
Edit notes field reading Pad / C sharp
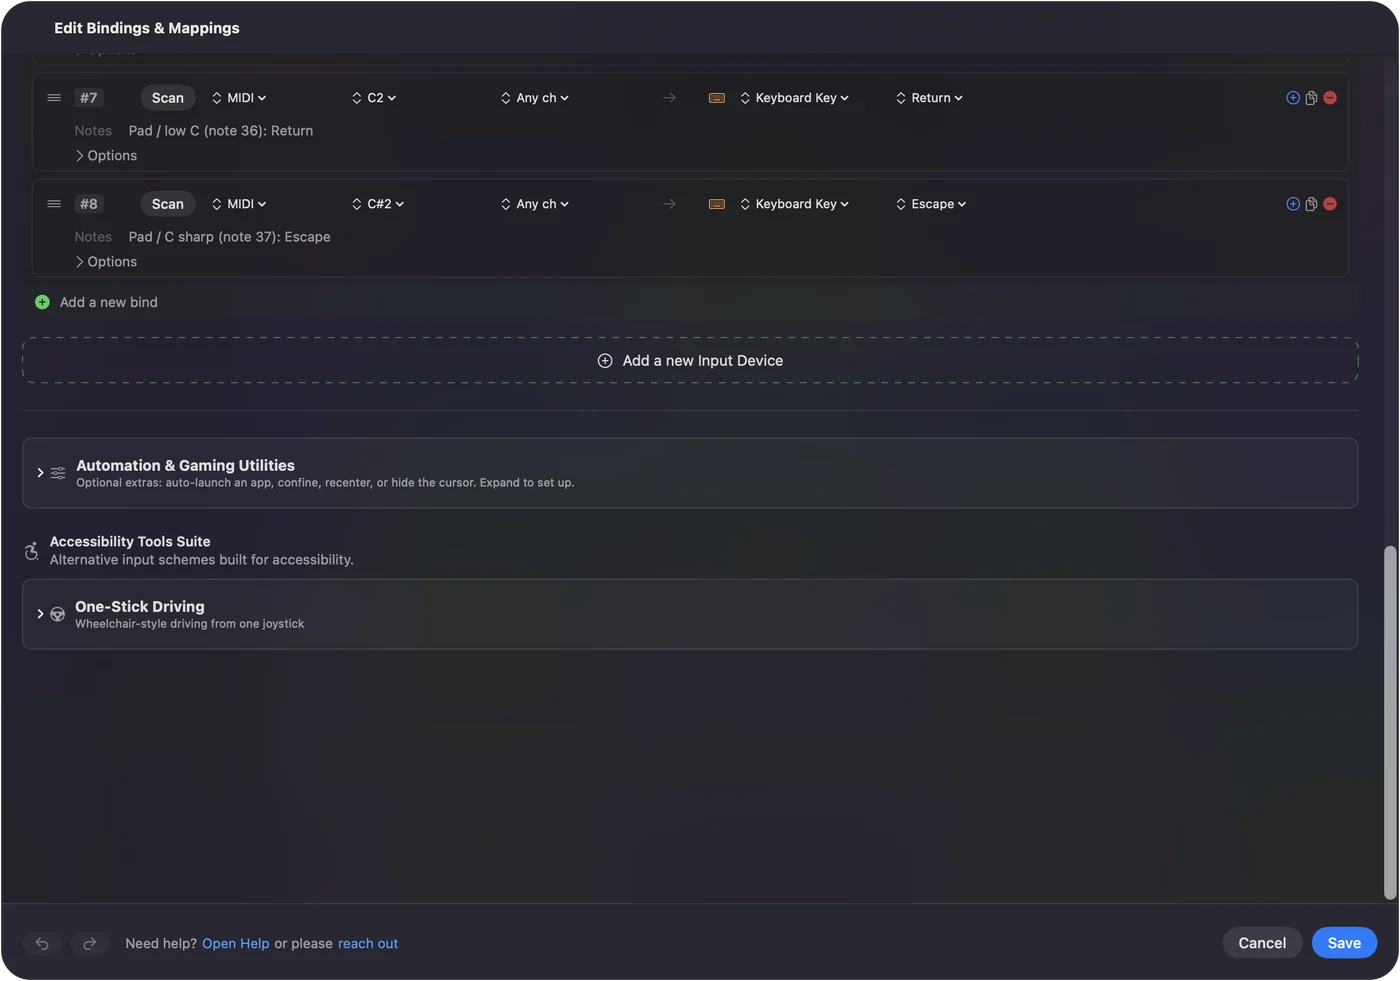229,237
